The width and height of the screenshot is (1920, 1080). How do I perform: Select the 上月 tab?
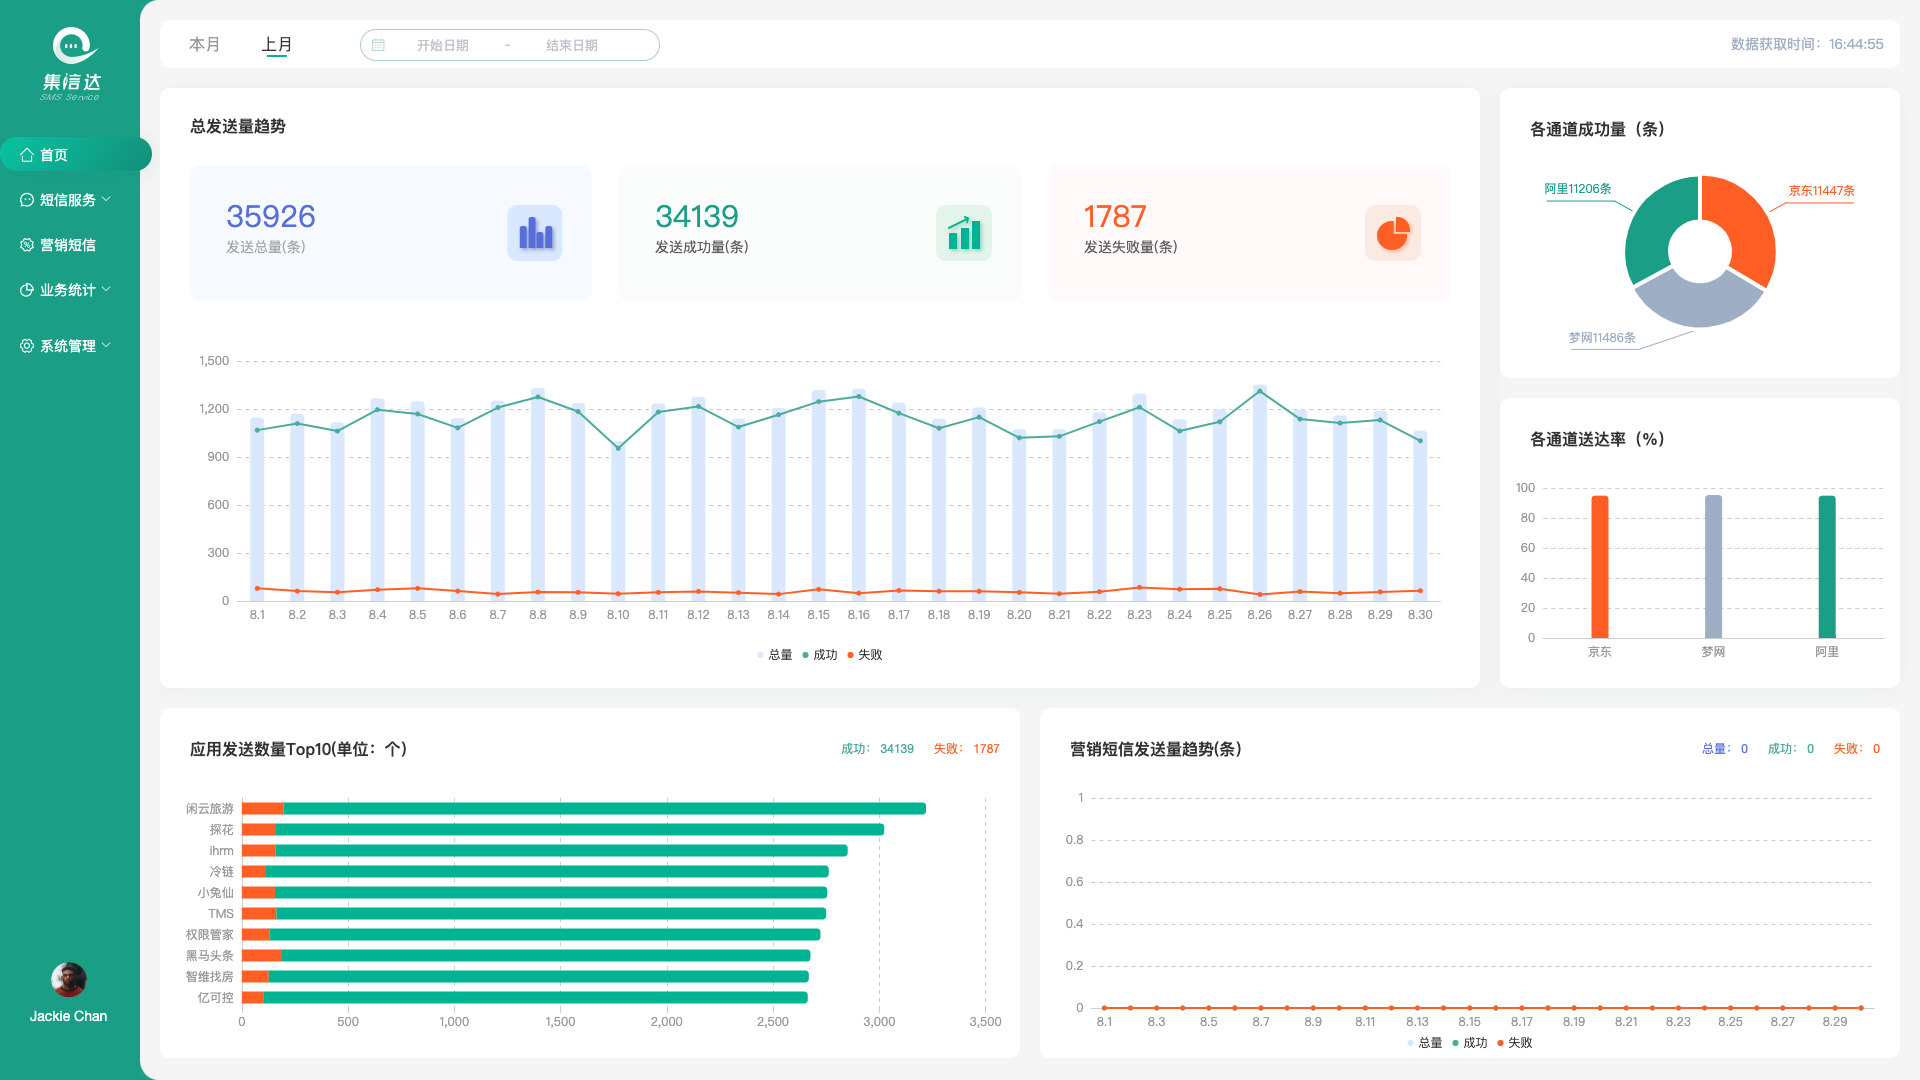277,45
